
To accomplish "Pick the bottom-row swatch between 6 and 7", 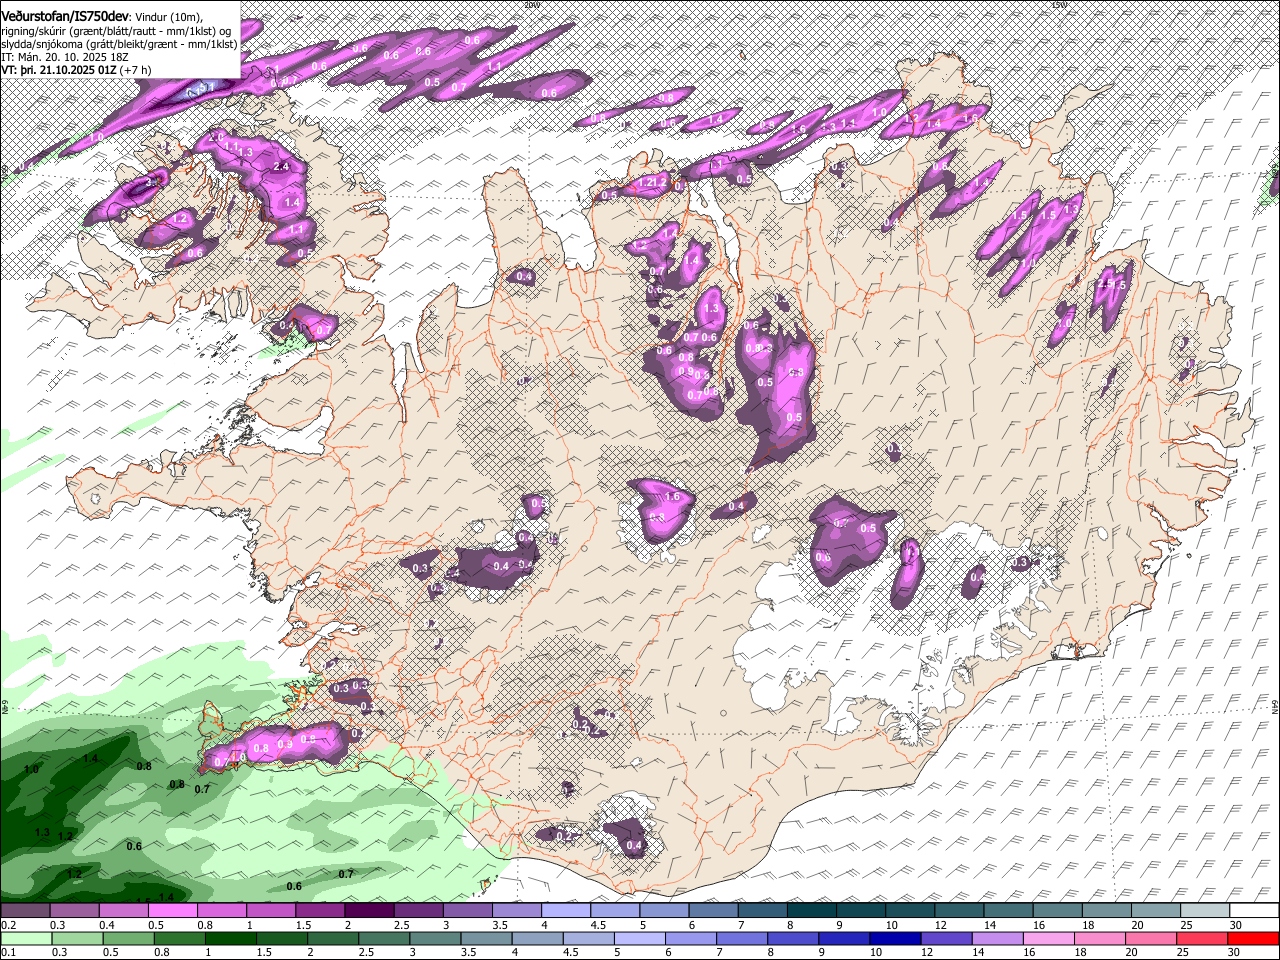I will pos(692,938).
